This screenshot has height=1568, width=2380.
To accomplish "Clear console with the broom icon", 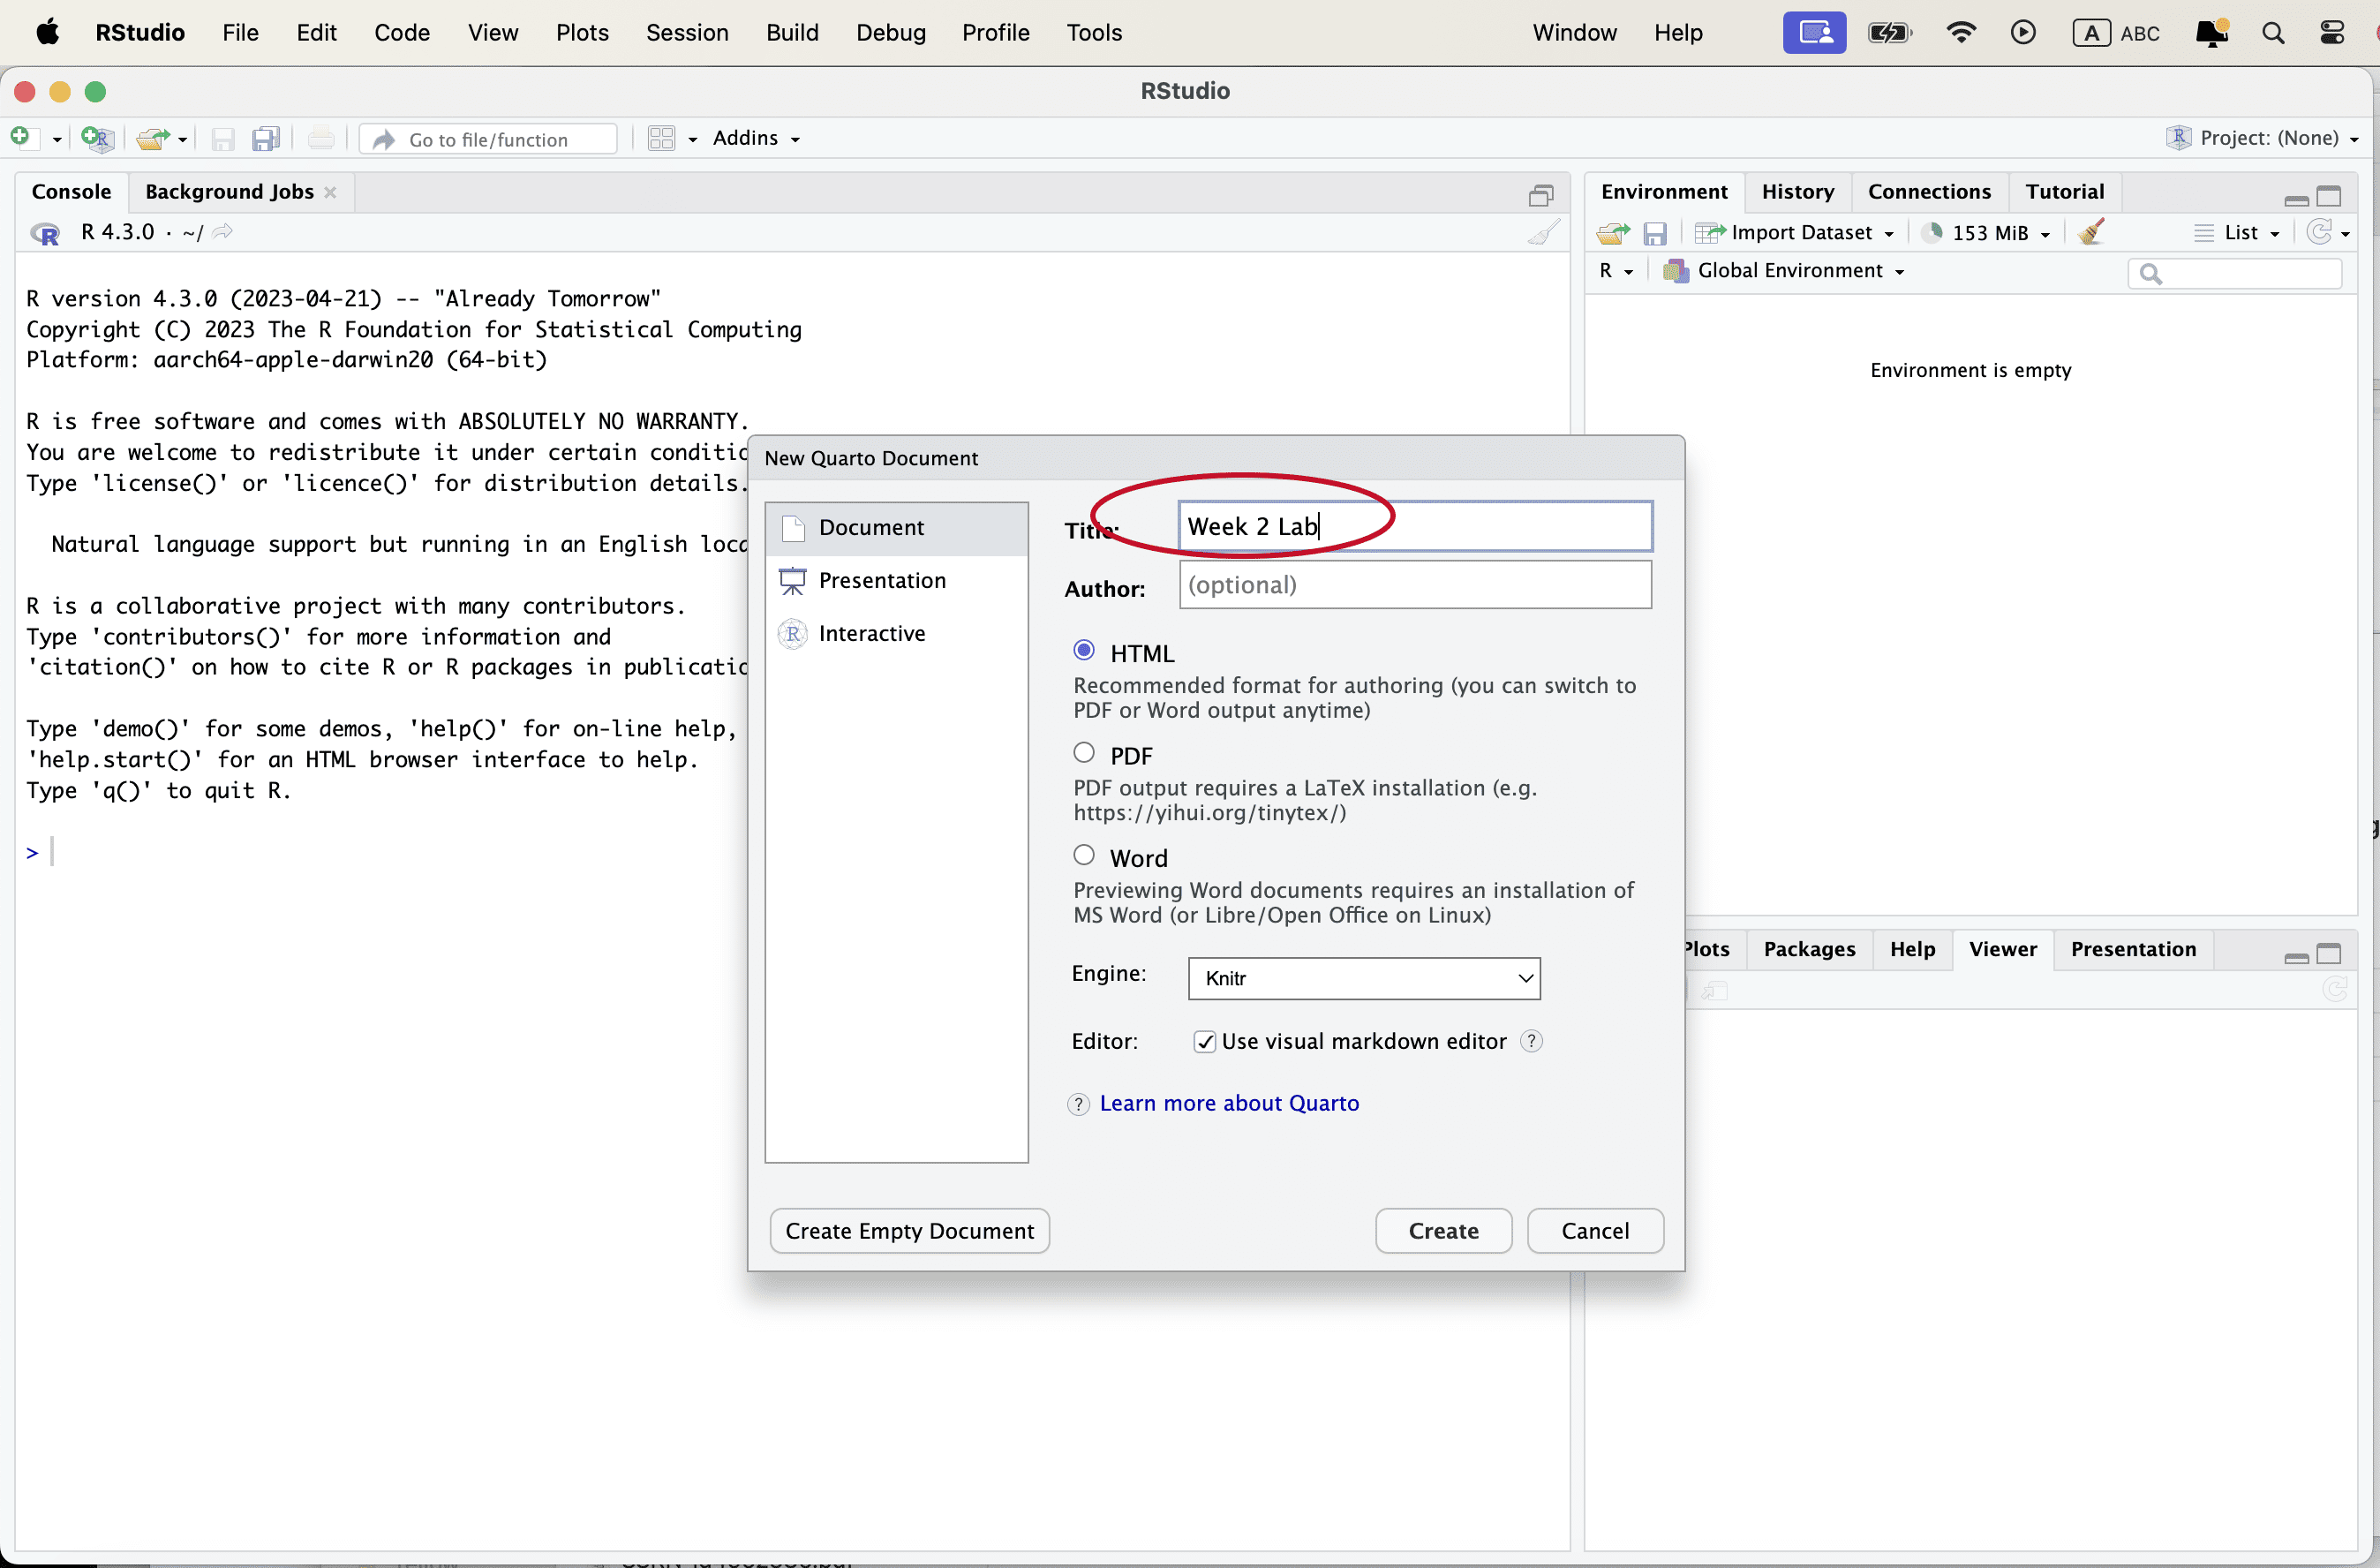I will [1544, 232].
